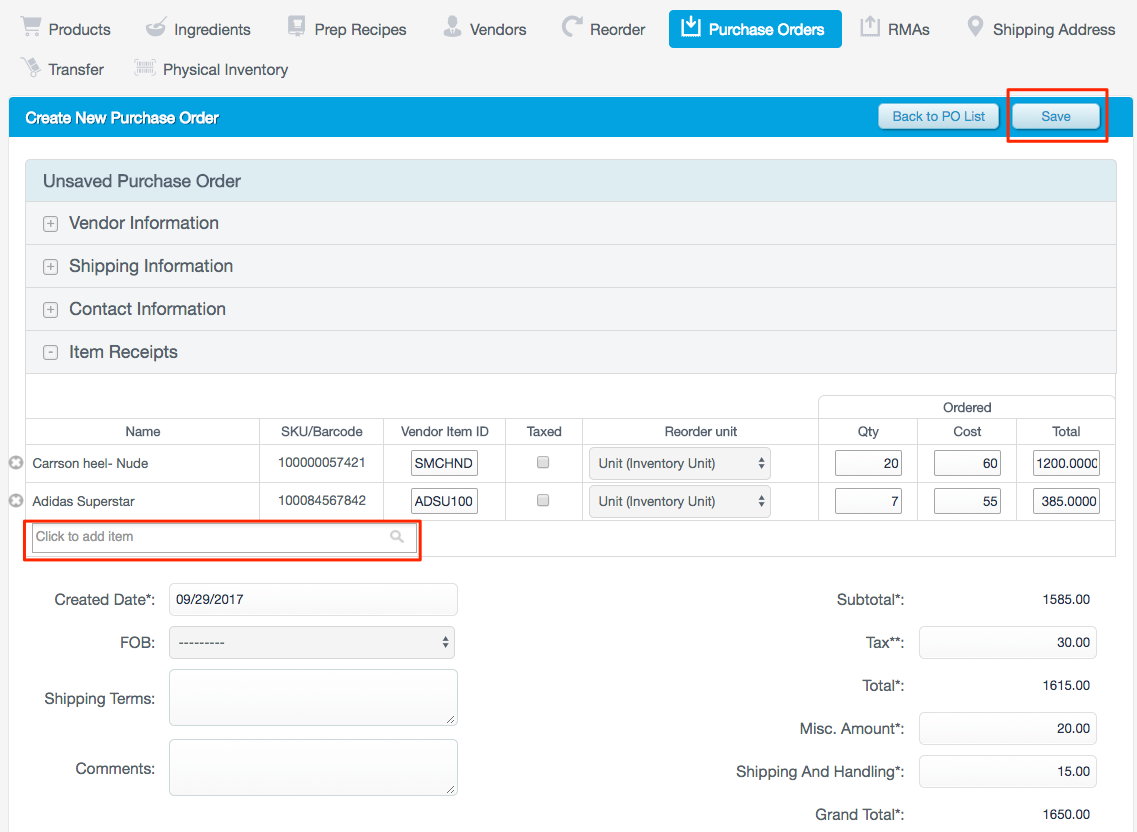Click Back to PO List

[938, 116]
